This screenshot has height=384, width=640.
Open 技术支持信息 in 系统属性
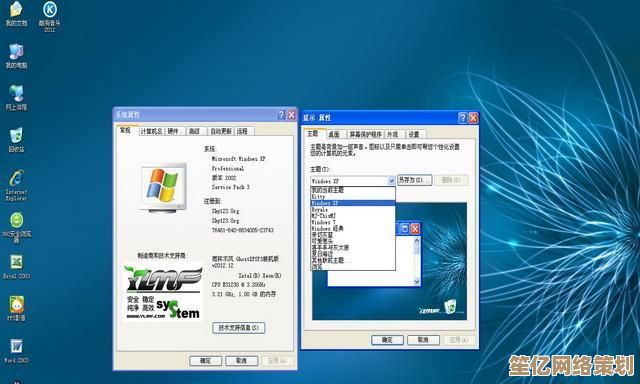coord(239,328)
